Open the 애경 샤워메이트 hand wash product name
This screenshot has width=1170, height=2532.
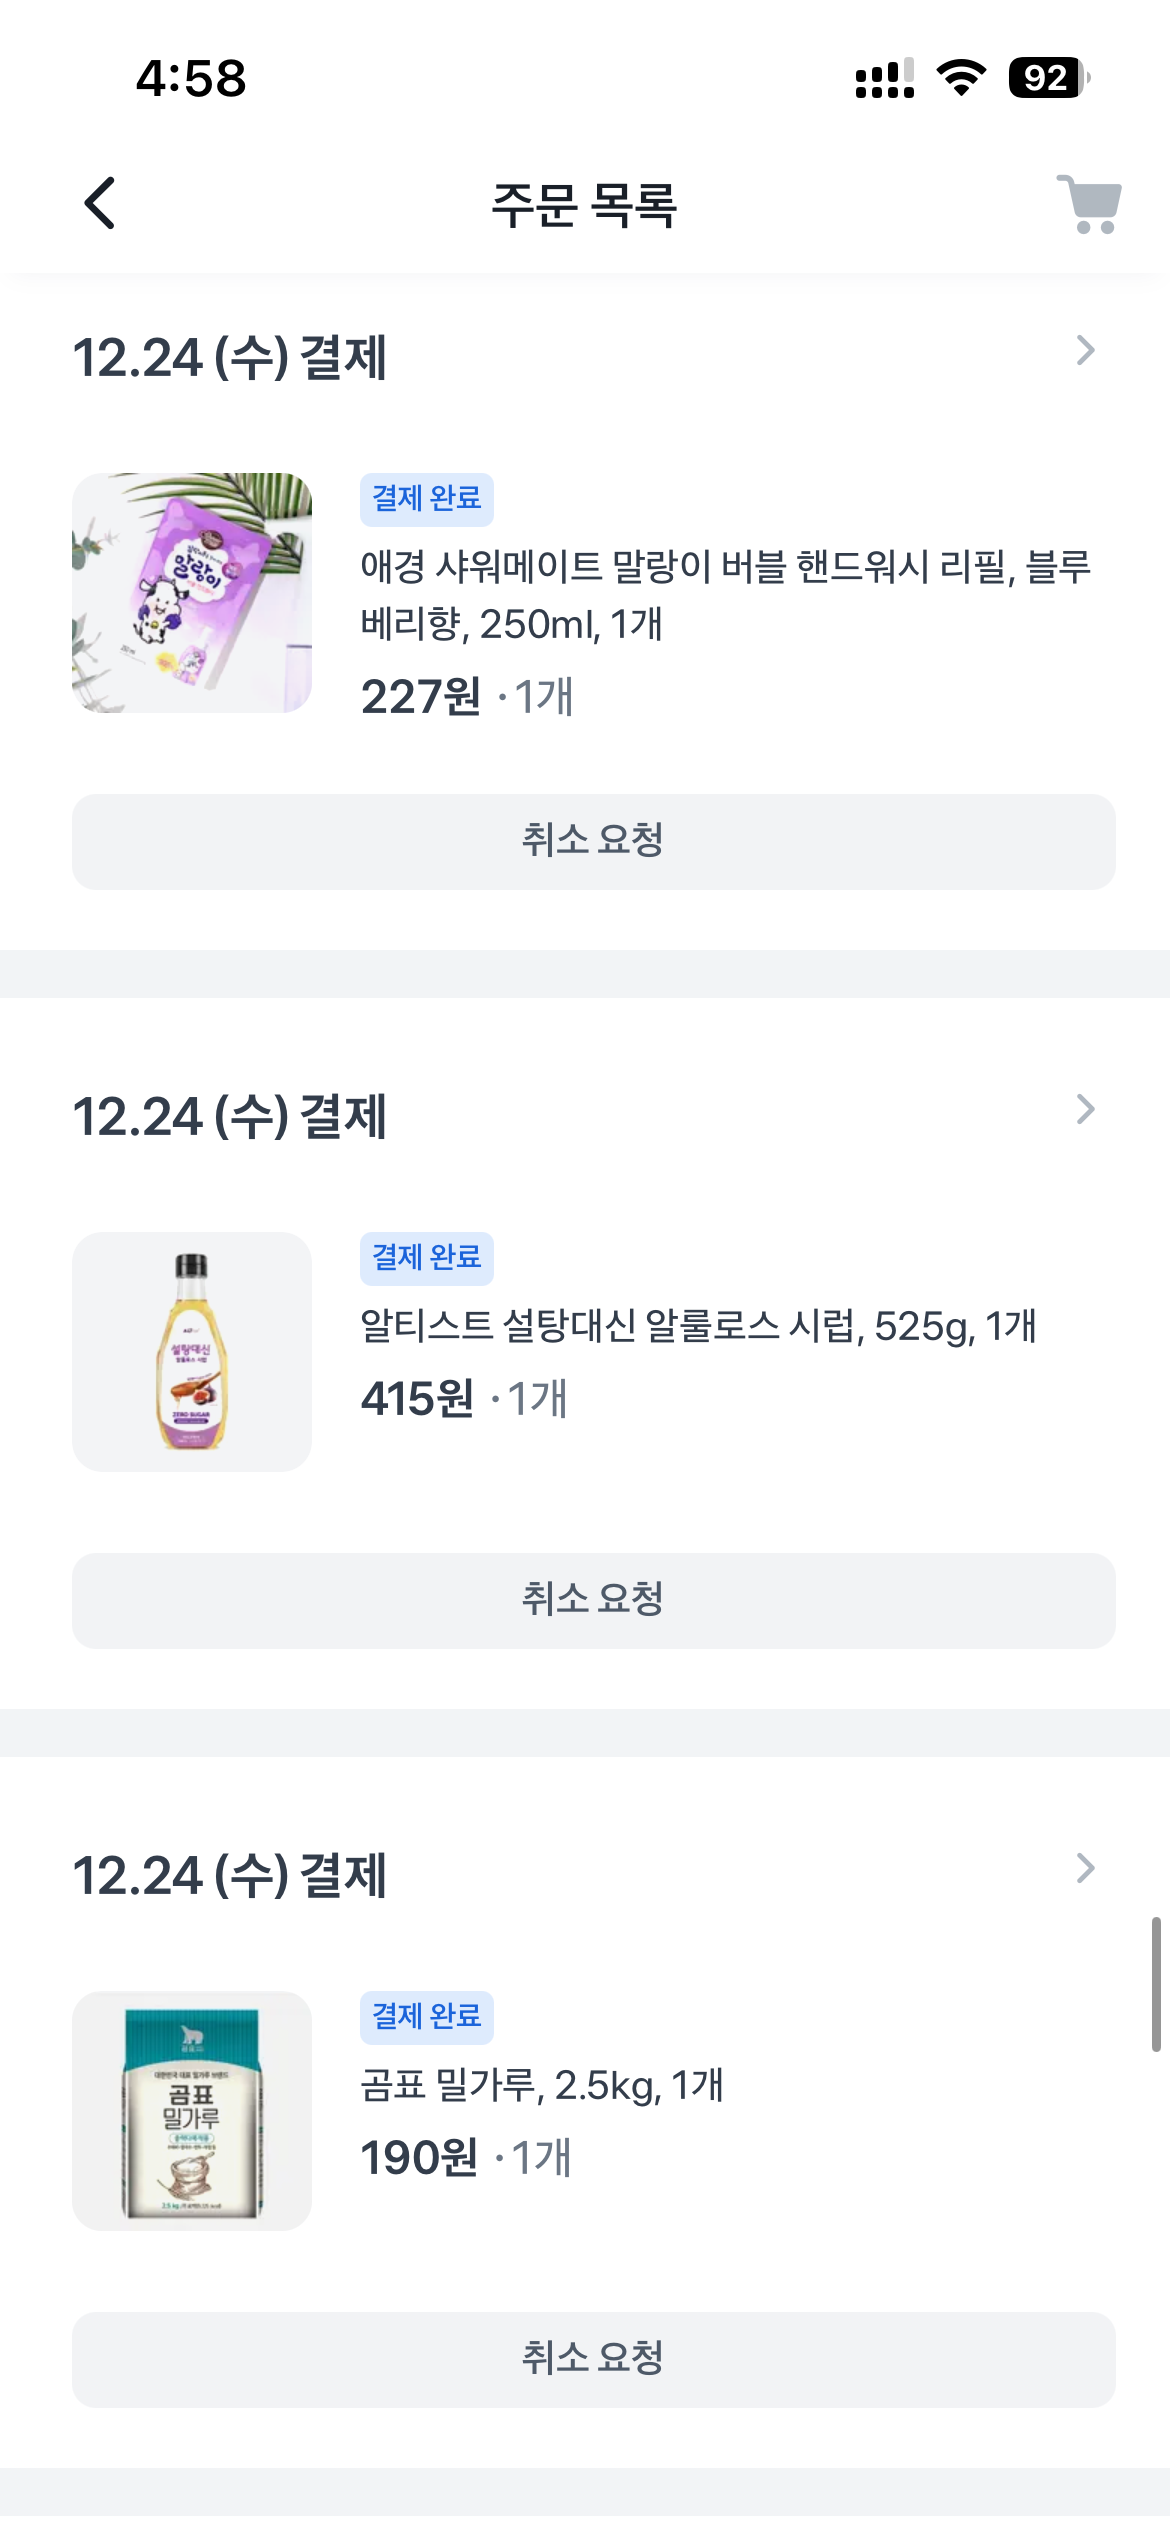(724, 595)
